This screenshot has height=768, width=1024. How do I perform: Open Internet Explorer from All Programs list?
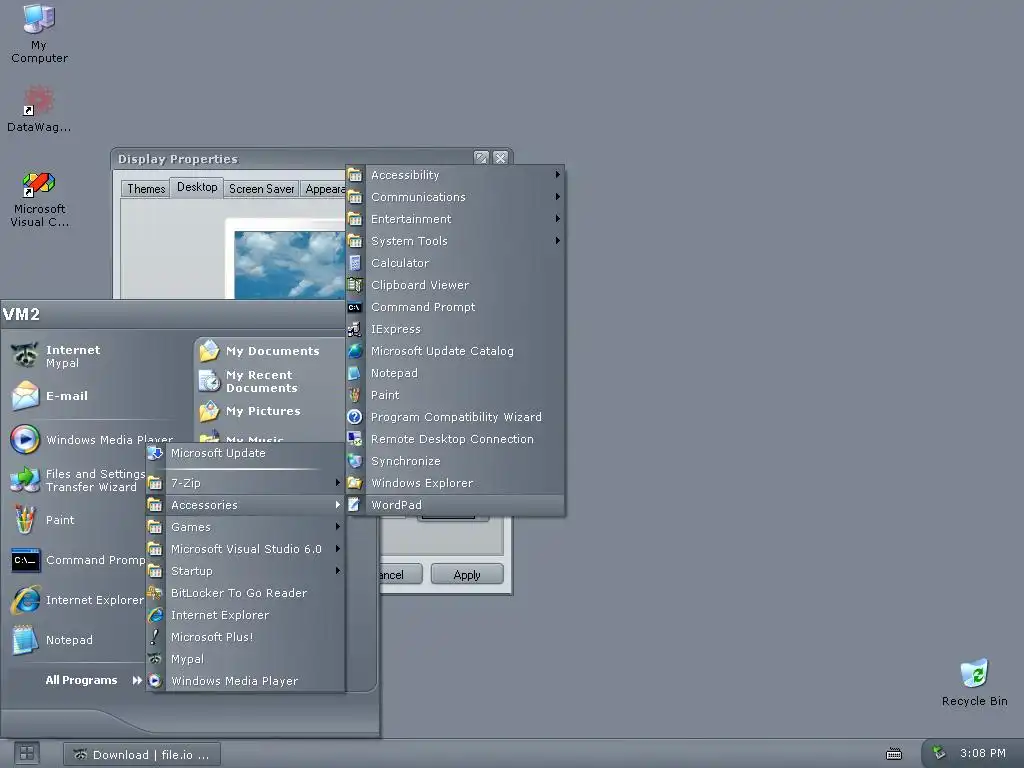(x=245, y=615)
